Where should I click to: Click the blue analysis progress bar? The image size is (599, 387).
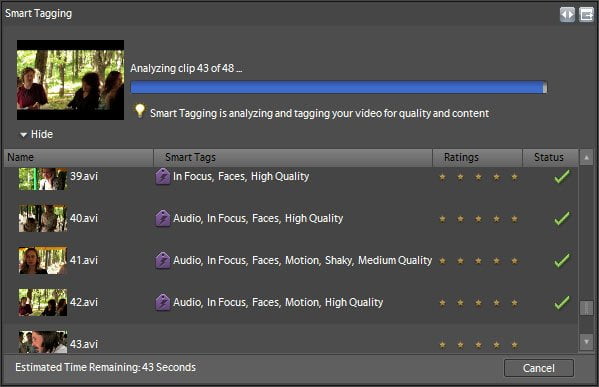tap(339, 87)
